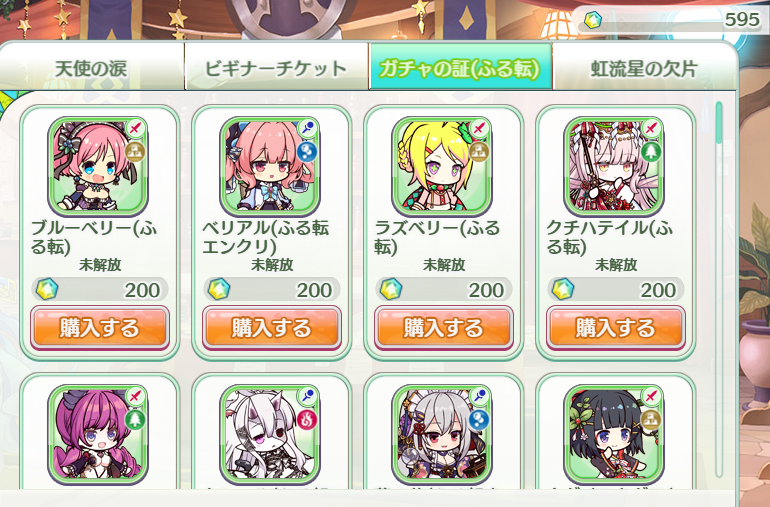Viewport: 770px width, 507px height.
Task: Click the クチハテイル(ふる転) character icon
Action: click(614, 166)
